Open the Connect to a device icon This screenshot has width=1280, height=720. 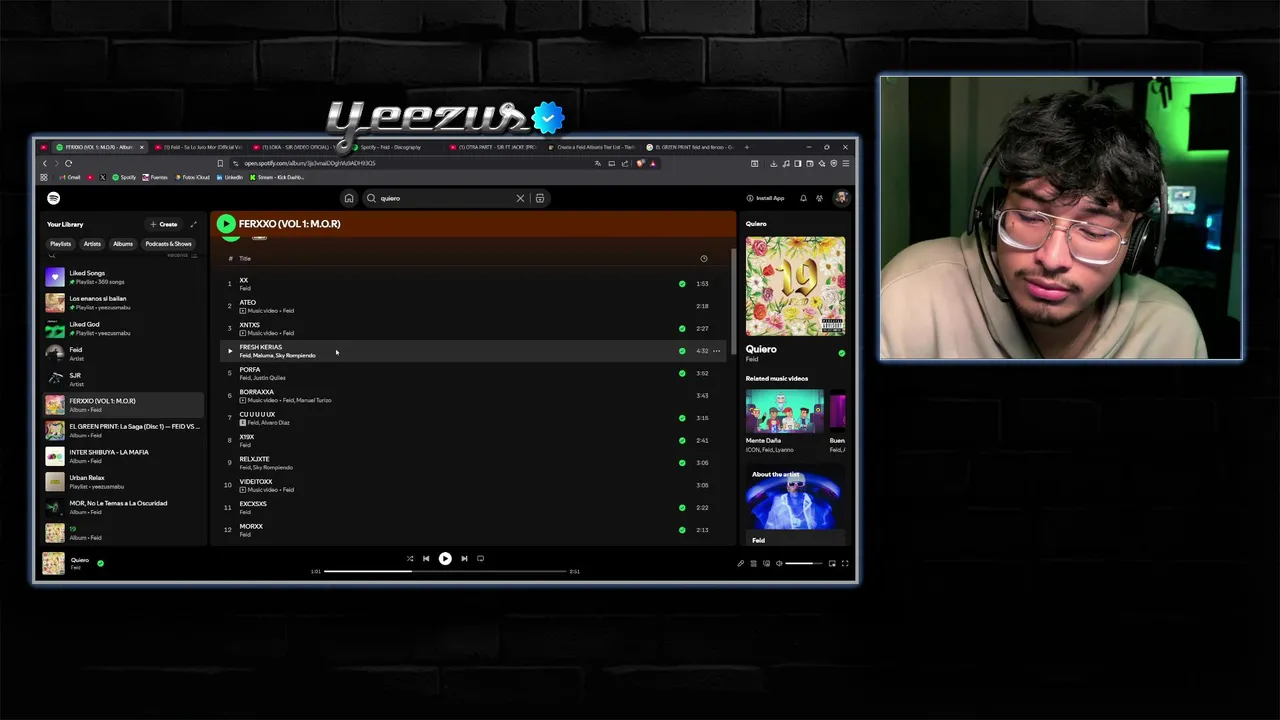tap(766, 564)
